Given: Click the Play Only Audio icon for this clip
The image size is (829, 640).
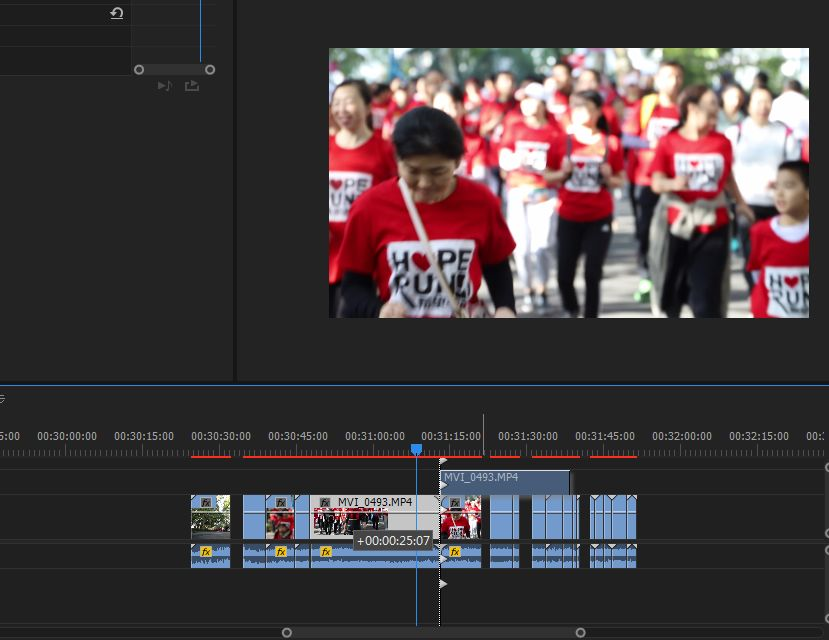Looking at the screenshot, I should tap(165, 86).
